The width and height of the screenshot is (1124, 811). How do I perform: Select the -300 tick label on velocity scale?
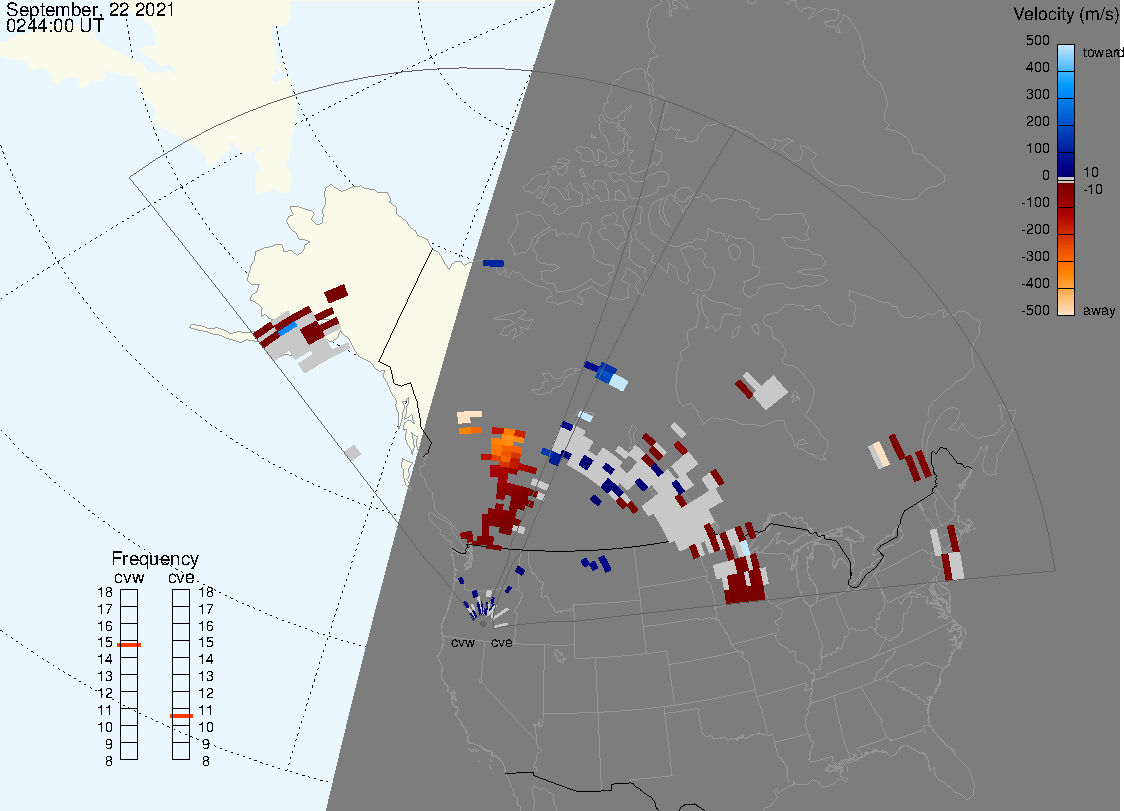click(1035, 256)
